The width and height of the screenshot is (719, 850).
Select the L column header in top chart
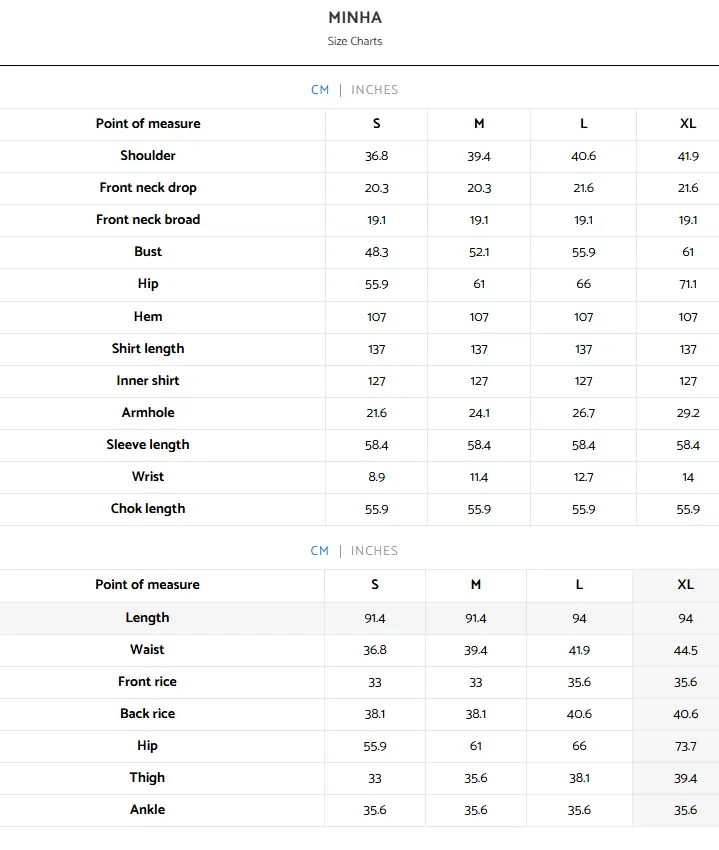tap(583, 124)
